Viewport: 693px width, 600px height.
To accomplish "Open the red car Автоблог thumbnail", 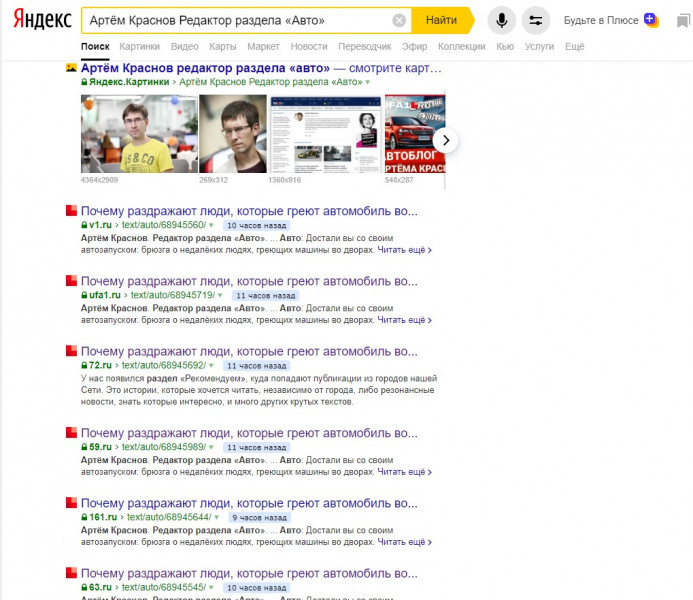I will (415, 134).
